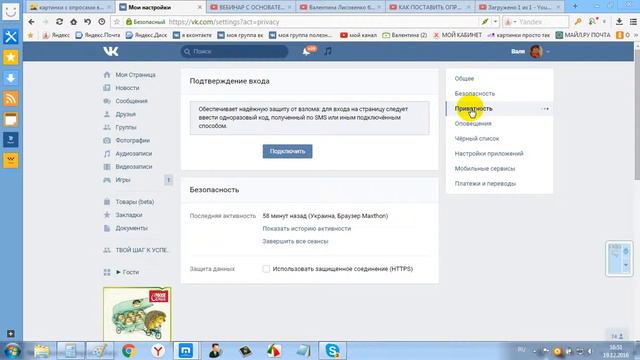
Task: Enable HTTPS secure connection checkbox
Action: pyautogui.click(x=266, y=269)
